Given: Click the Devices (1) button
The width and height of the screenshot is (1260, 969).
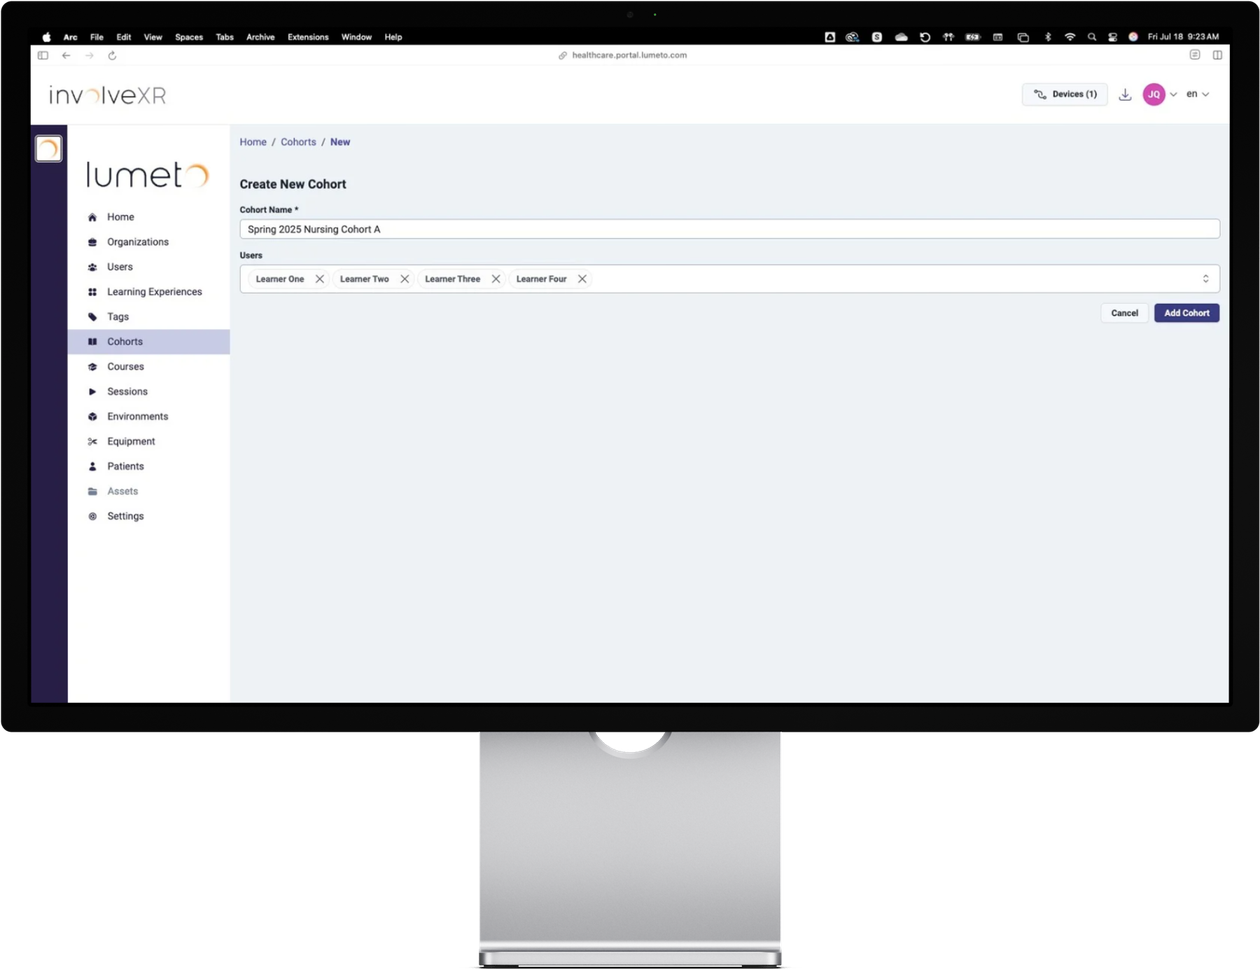Looking at the screenshot, I should point(1065,94).
